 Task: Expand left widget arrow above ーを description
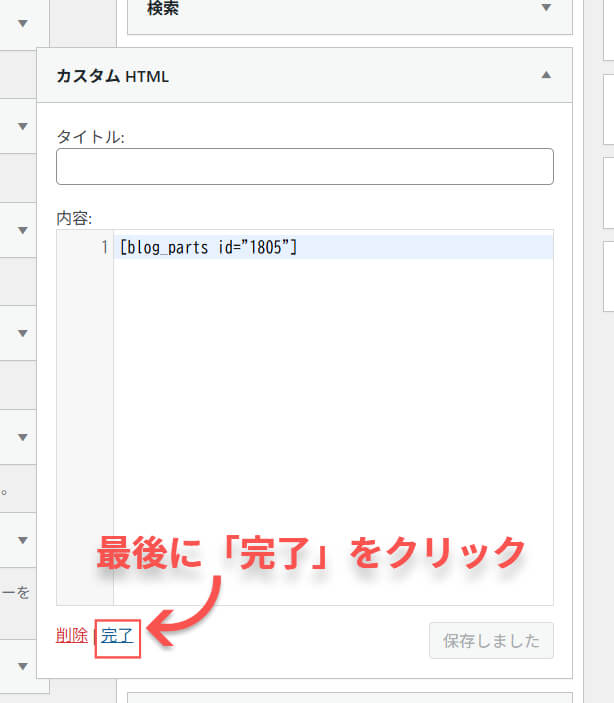[x=22, y=541]
